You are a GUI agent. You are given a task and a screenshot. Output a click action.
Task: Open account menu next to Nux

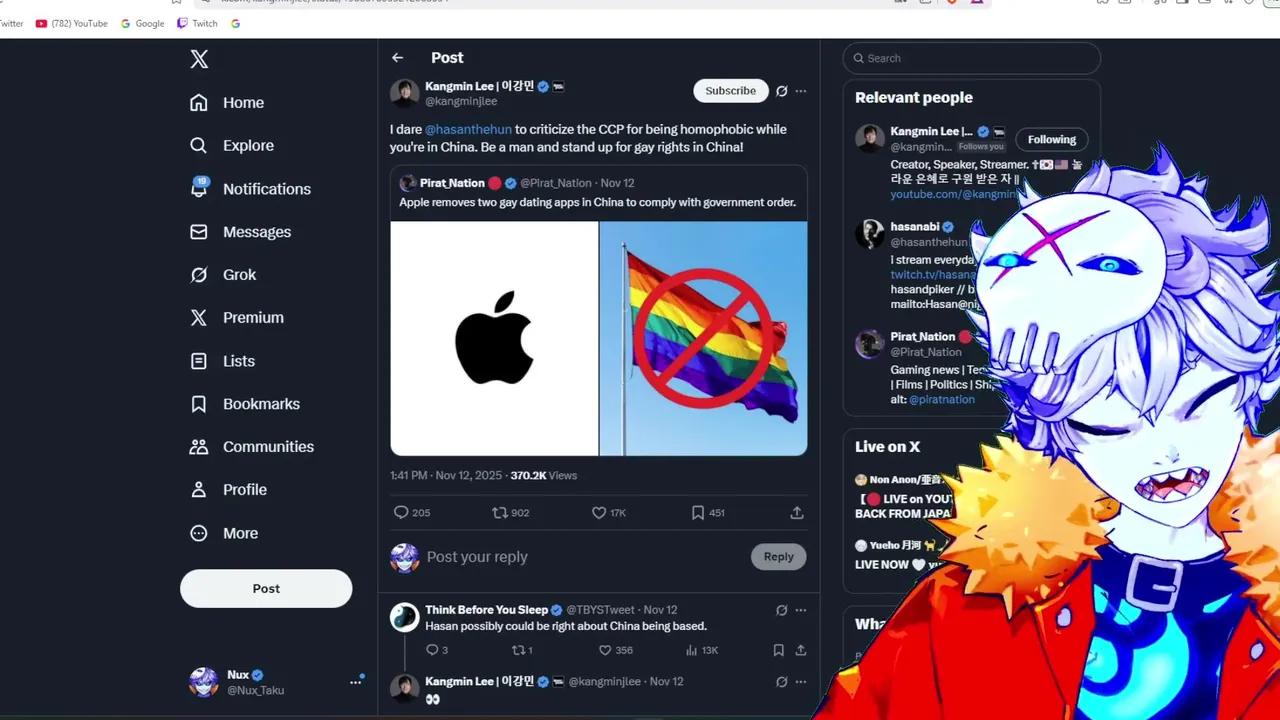[355, 682]
